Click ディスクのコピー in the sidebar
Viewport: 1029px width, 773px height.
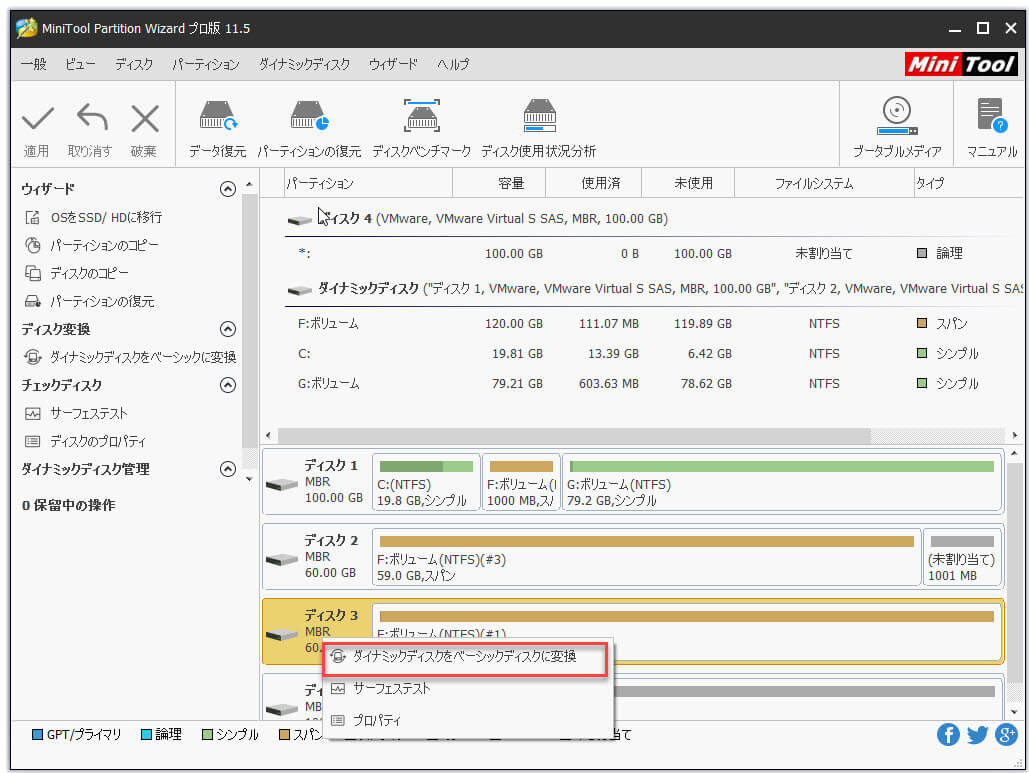(x=89, y=273)
